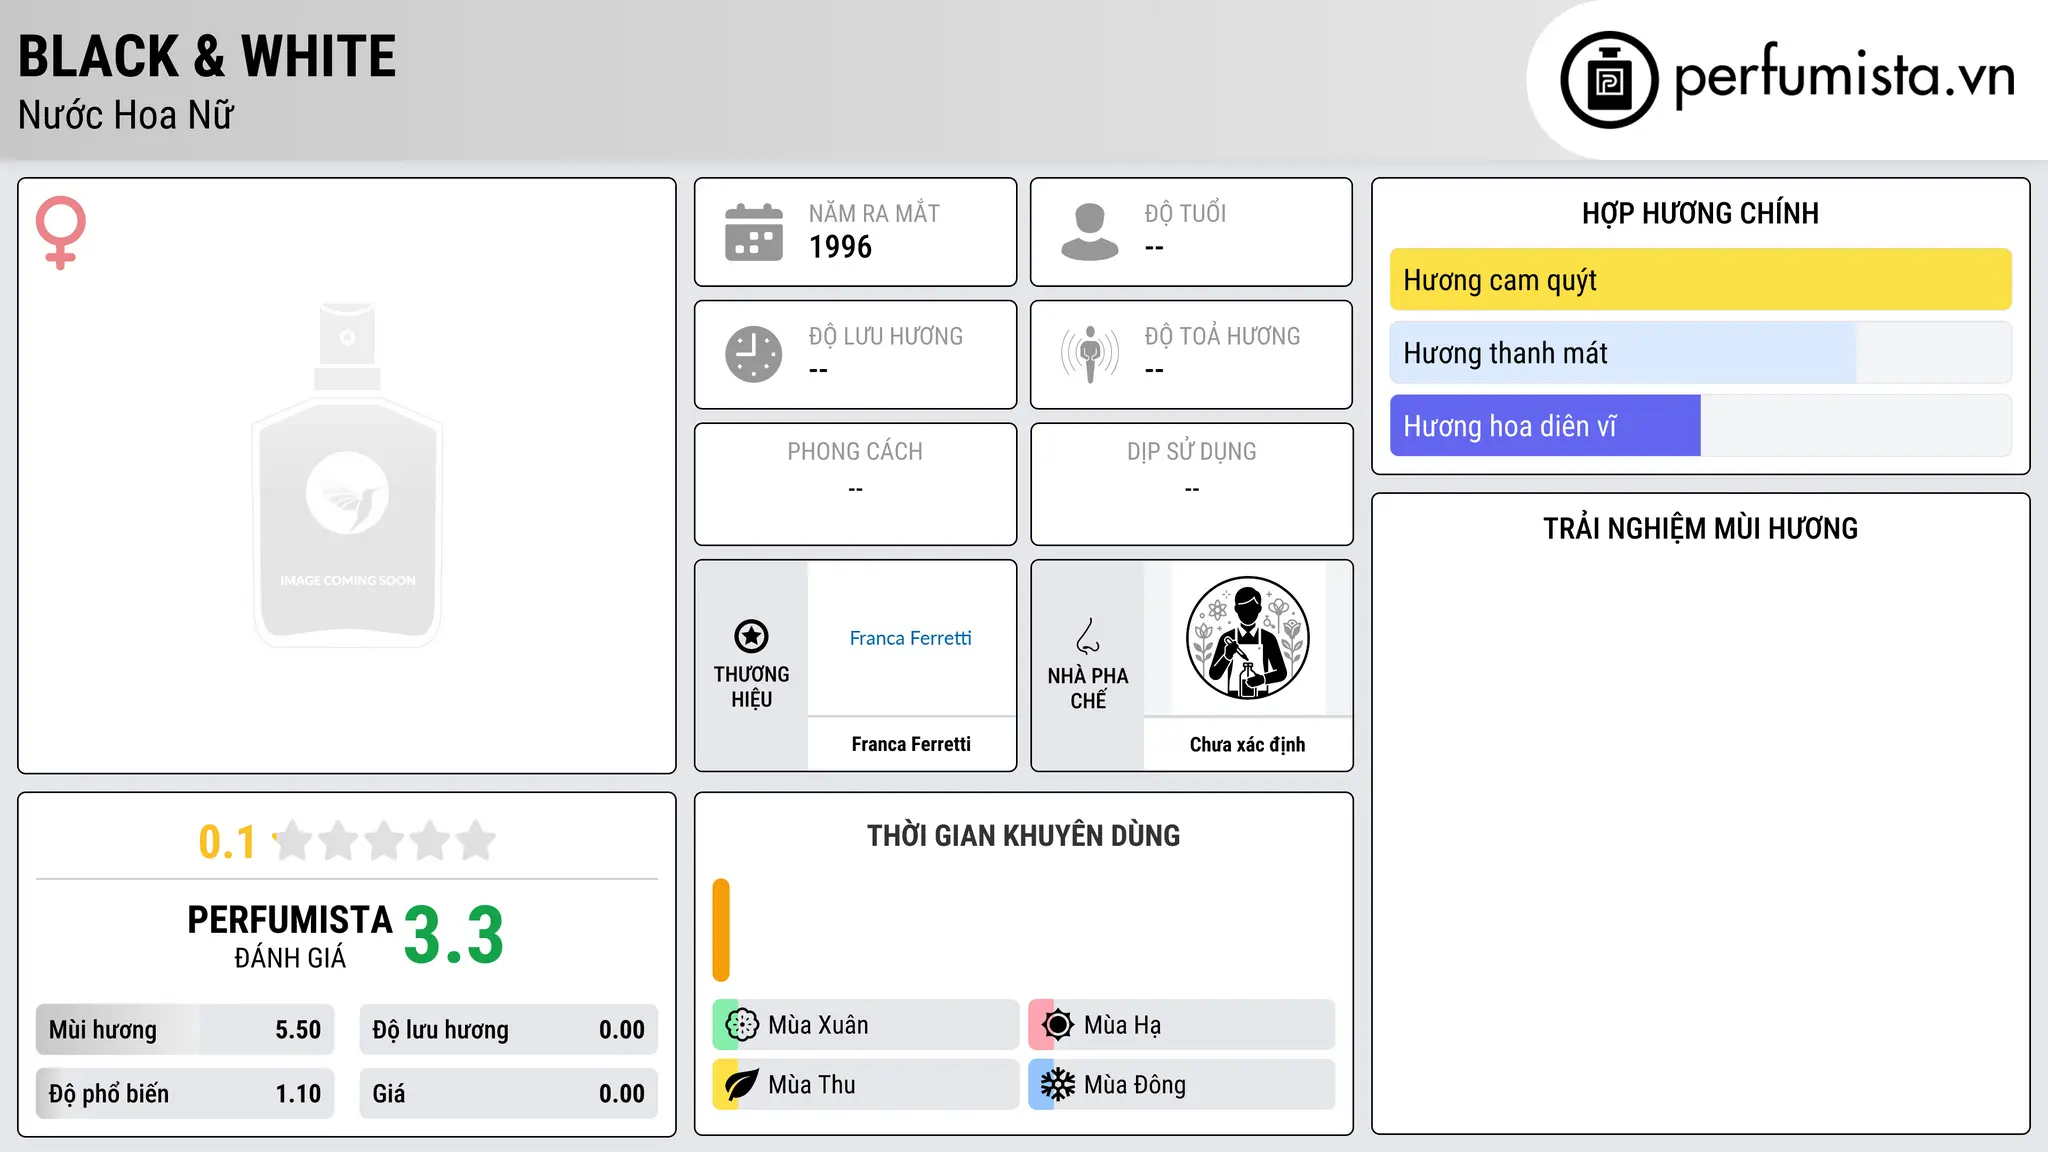Screen dimensions: 2048x1152
Task: Click the Mùa Đông season label
Action: (x=1135, y=1085)
